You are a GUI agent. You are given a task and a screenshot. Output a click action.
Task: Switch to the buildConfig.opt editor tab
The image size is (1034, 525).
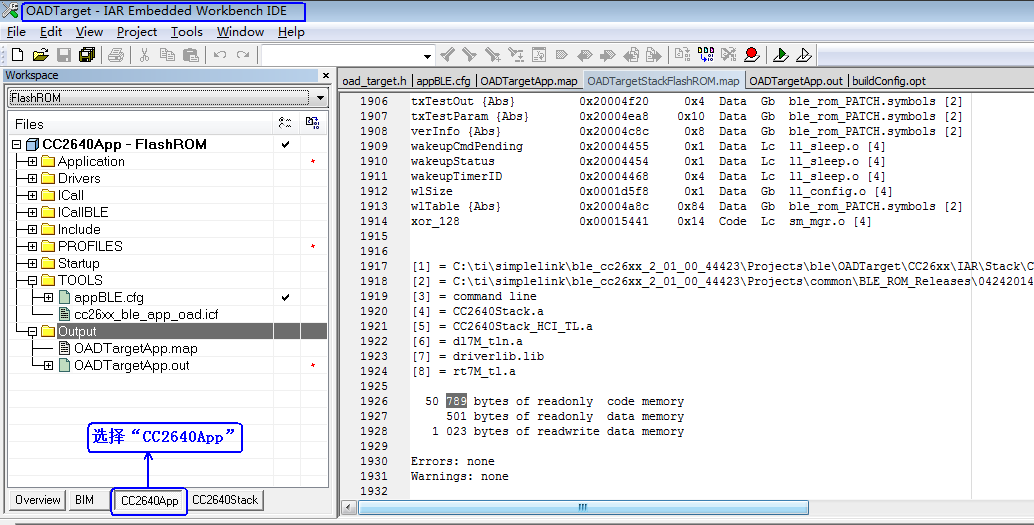[x=889, y=81]
